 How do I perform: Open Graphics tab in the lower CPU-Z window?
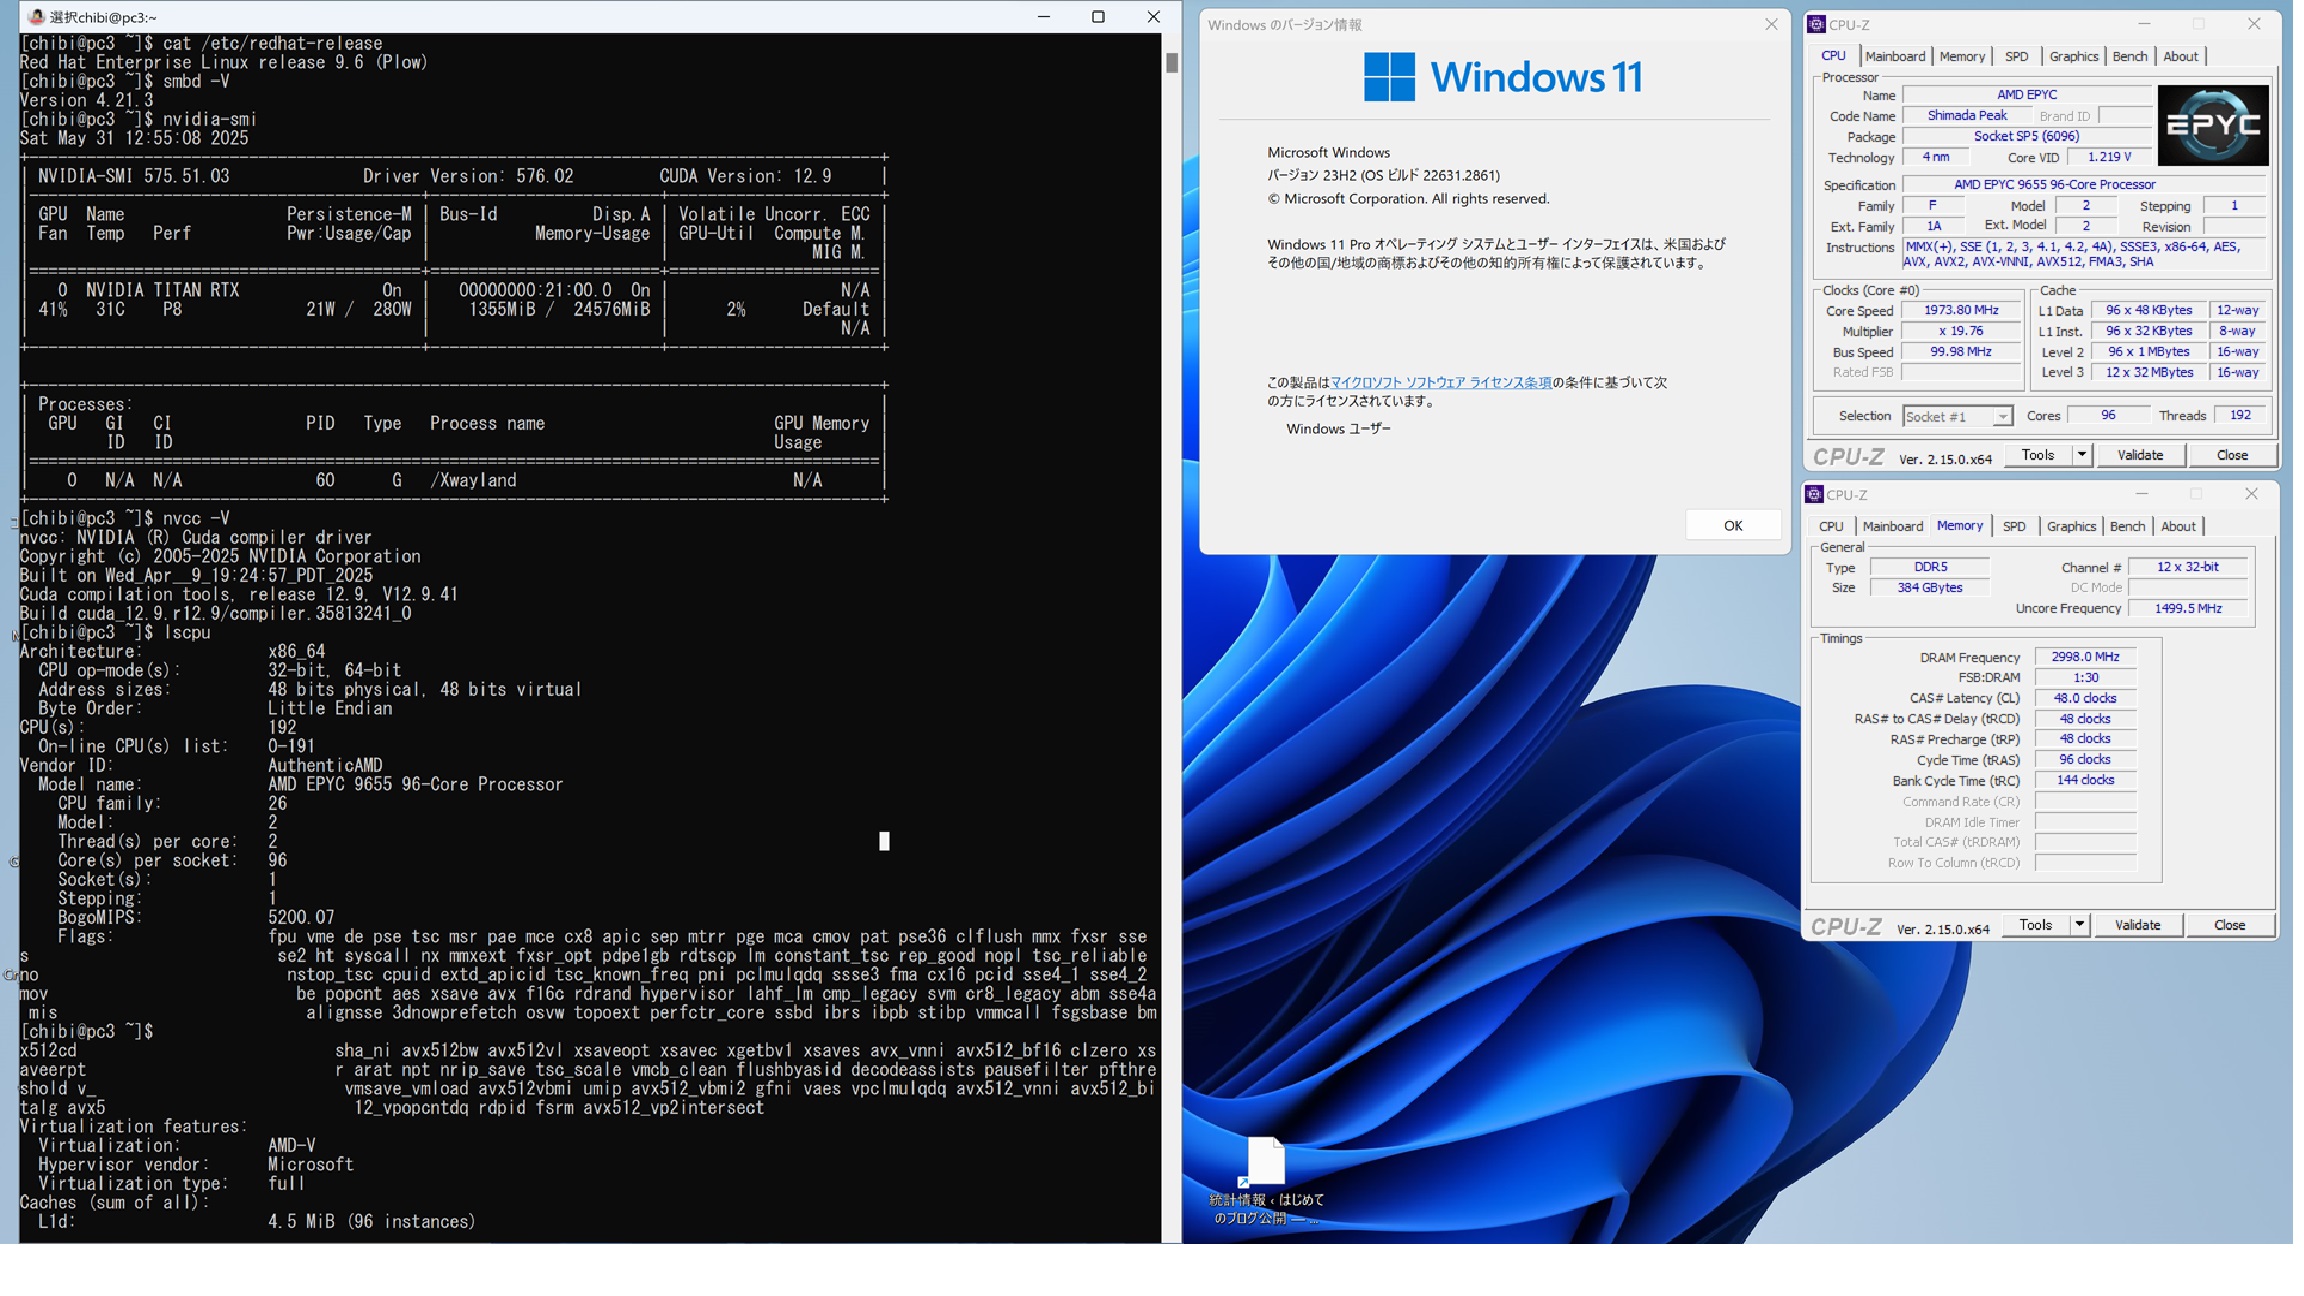[x=2070, y=526]
